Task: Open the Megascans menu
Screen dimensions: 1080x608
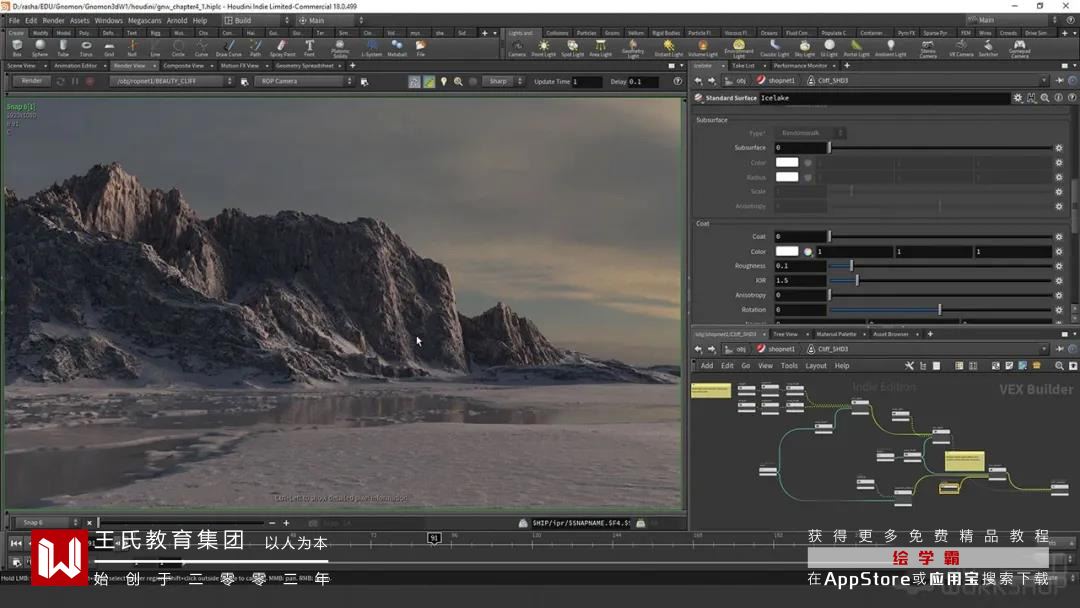Action: (145, 20)
